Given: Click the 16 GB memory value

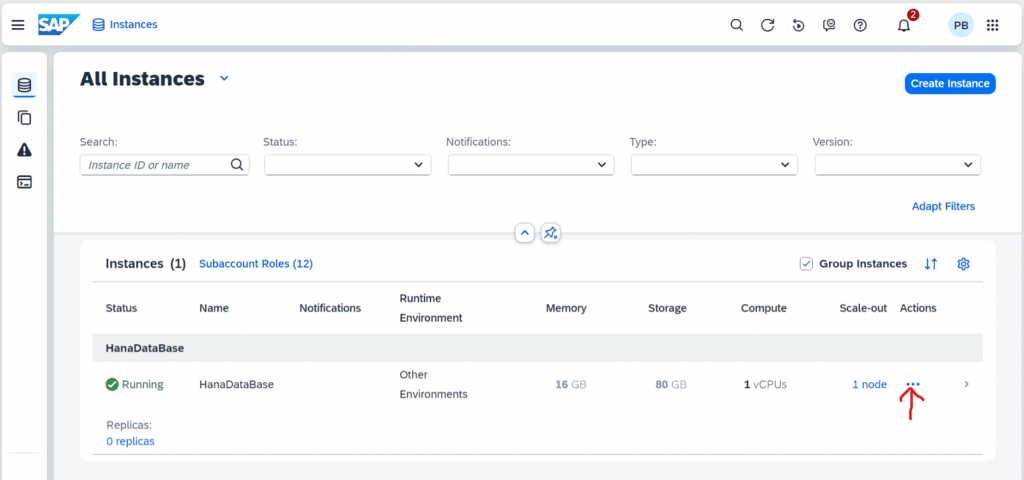Looking at the screenshot, I should (571, 385).
